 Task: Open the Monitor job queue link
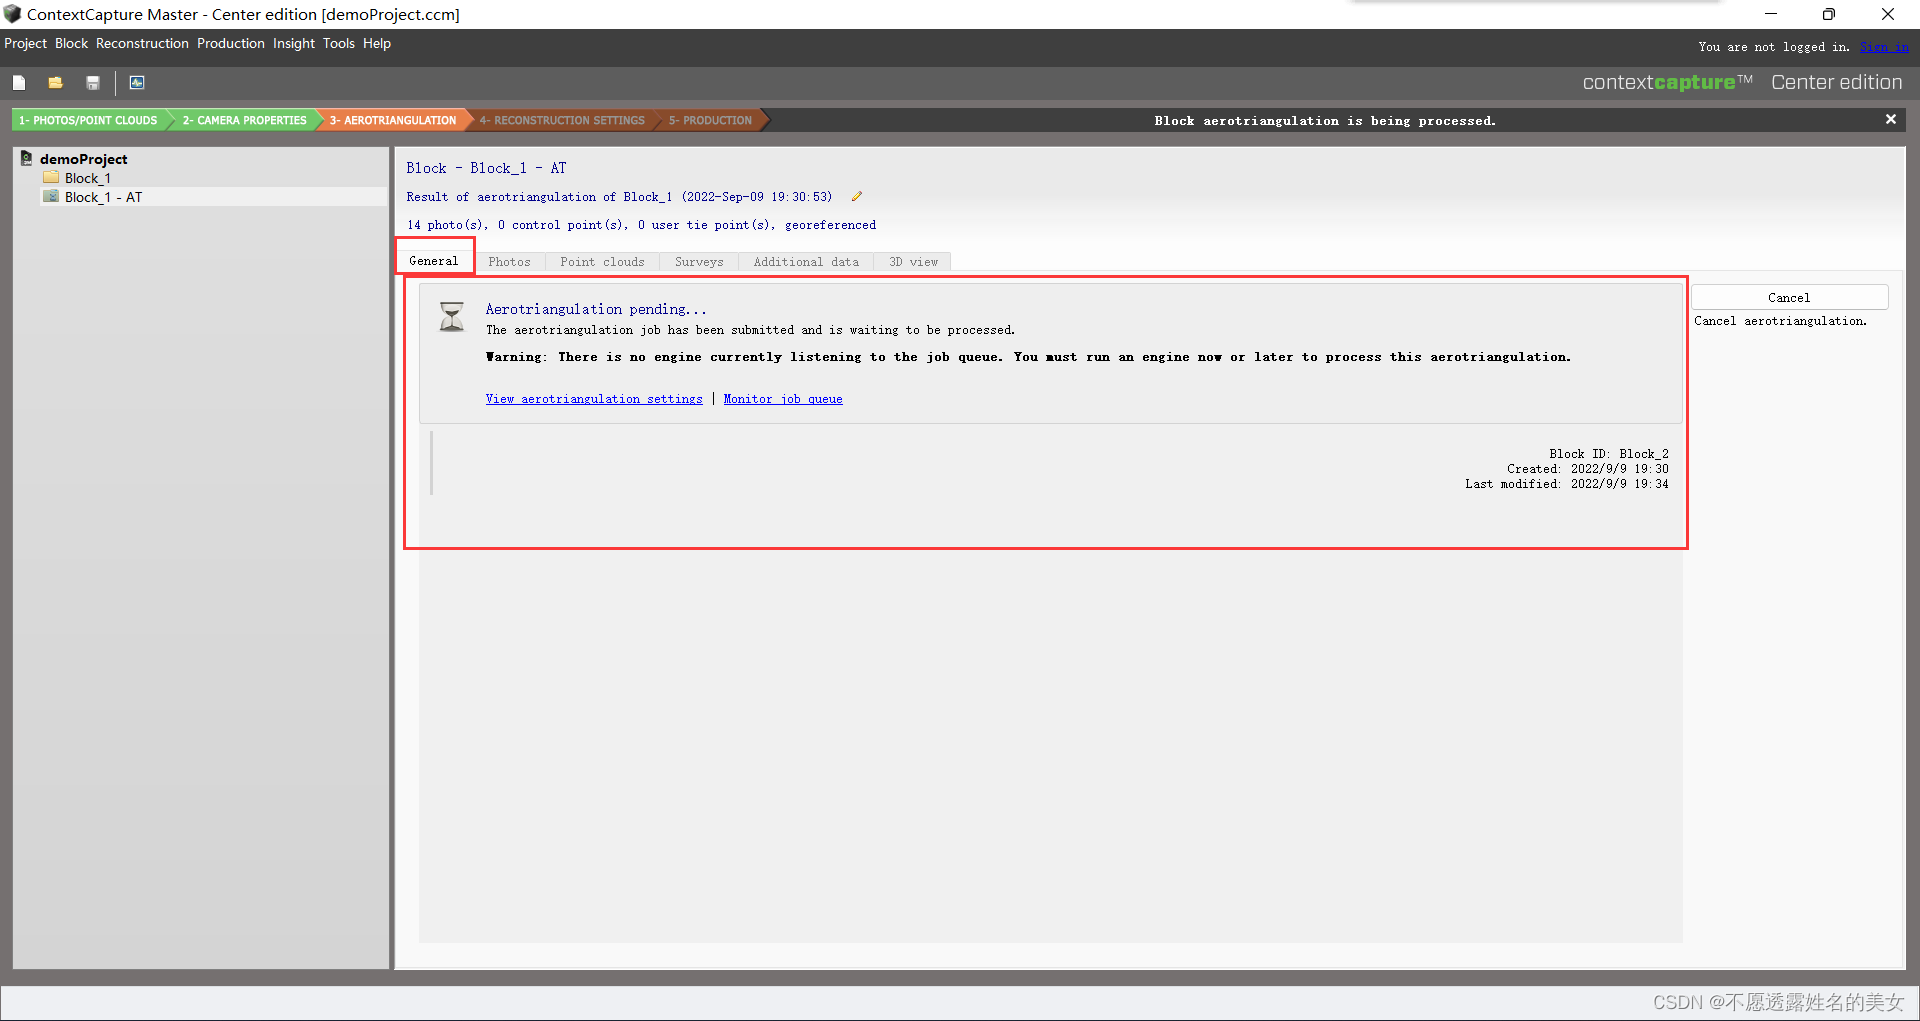(x=783, y=399)
